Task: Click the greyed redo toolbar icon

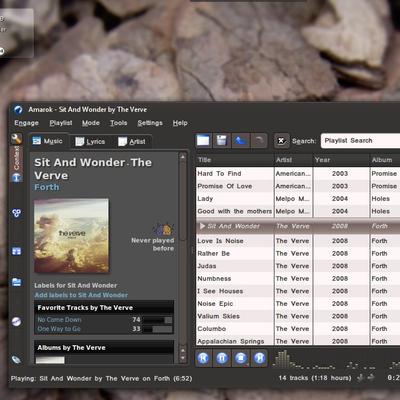Action: tap(259, 141)
